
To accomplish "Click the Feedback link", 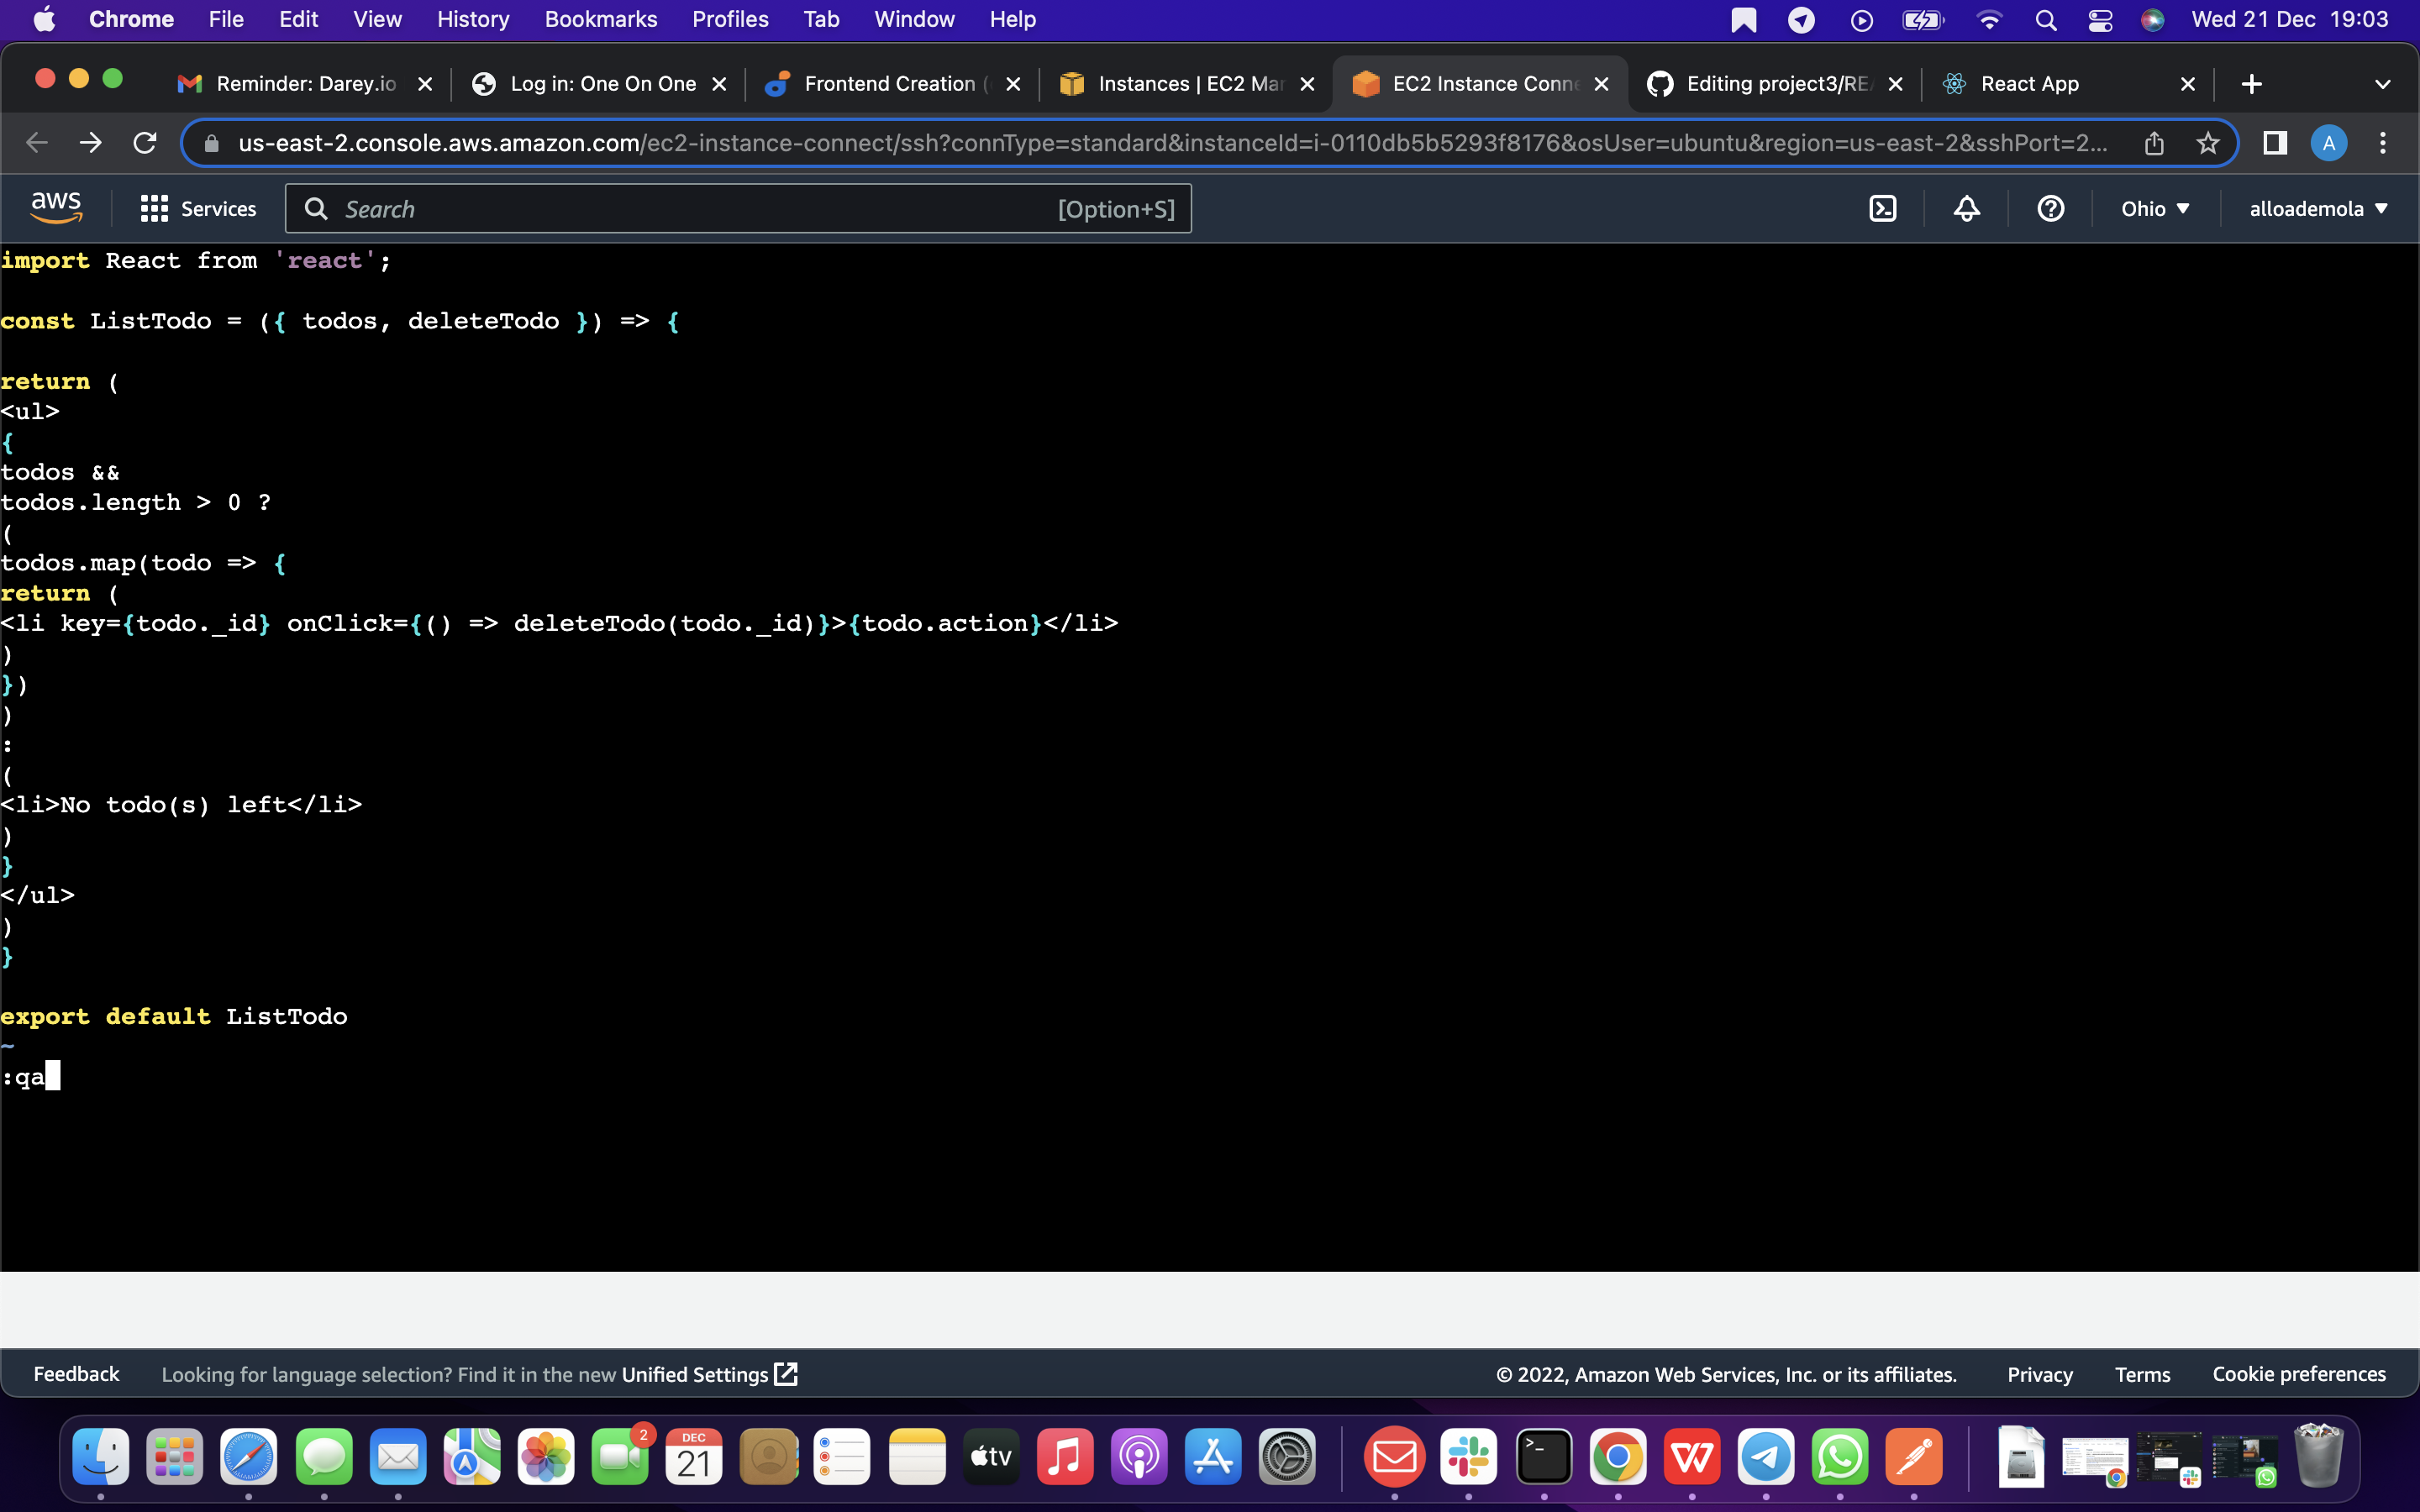I will click(76, 1373).
